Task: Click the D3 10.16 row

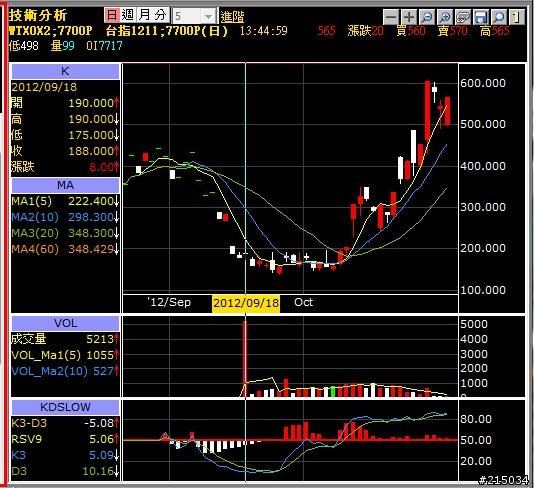Action: click(x=65, y=471)
